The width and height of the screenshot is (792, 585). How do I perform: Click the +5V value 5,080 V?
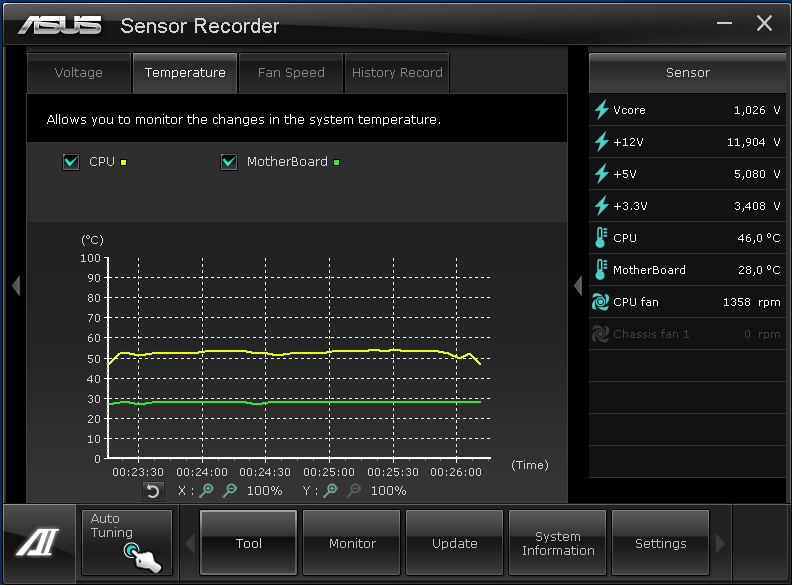pyautogui.click(x=757, y=174)
